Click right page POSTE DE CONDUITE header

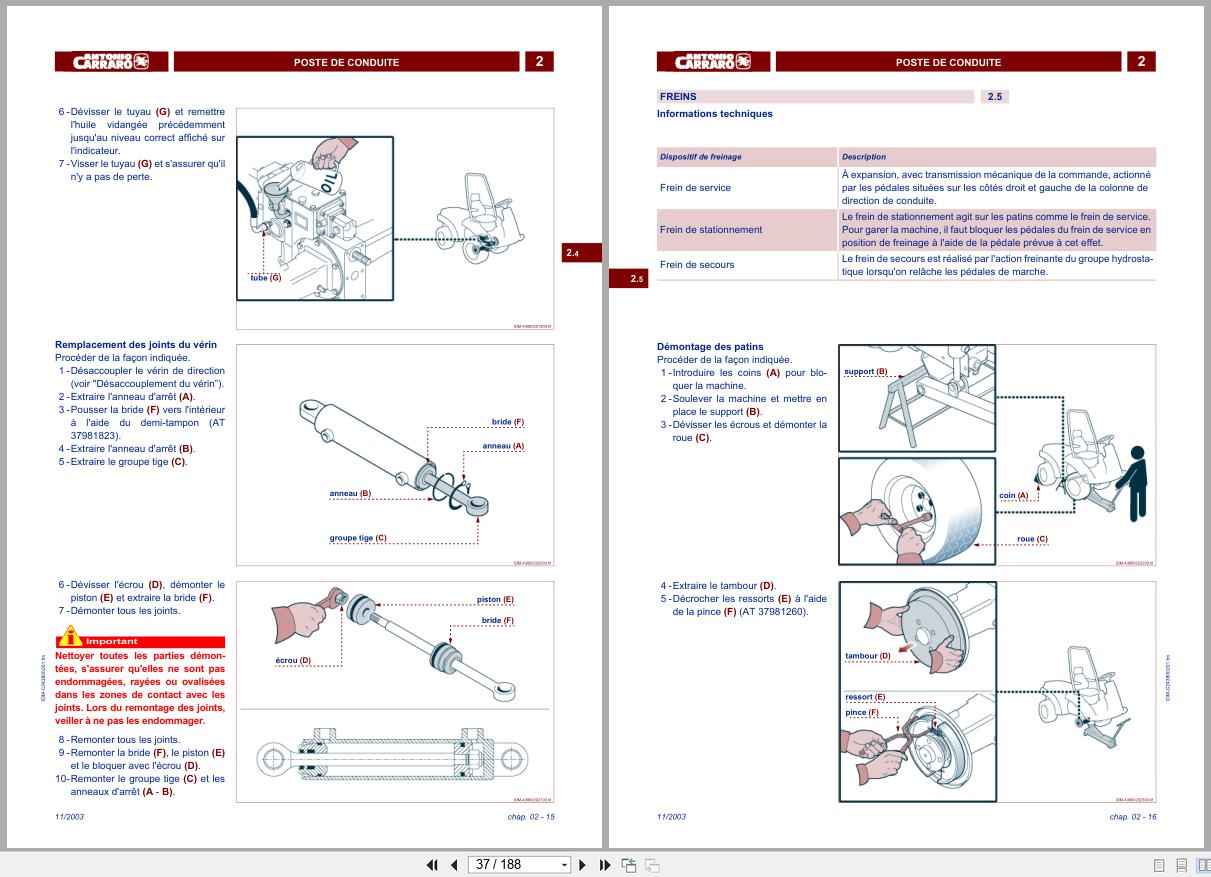tap(948, 62)
